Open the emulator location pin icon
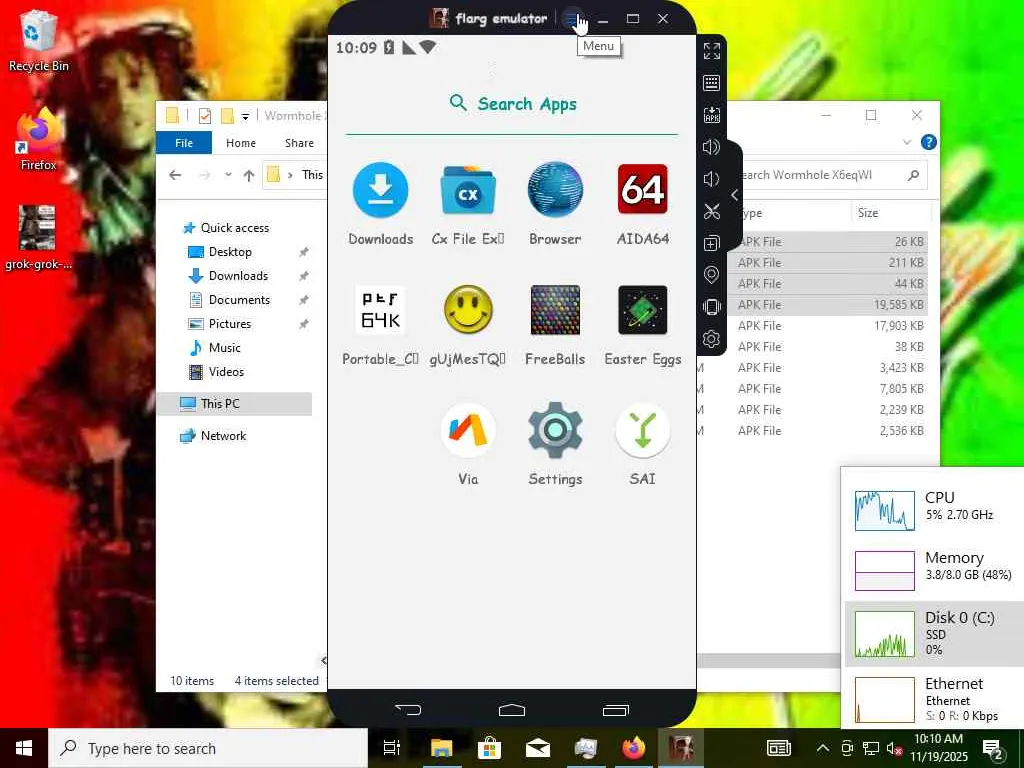 (712, 275)
